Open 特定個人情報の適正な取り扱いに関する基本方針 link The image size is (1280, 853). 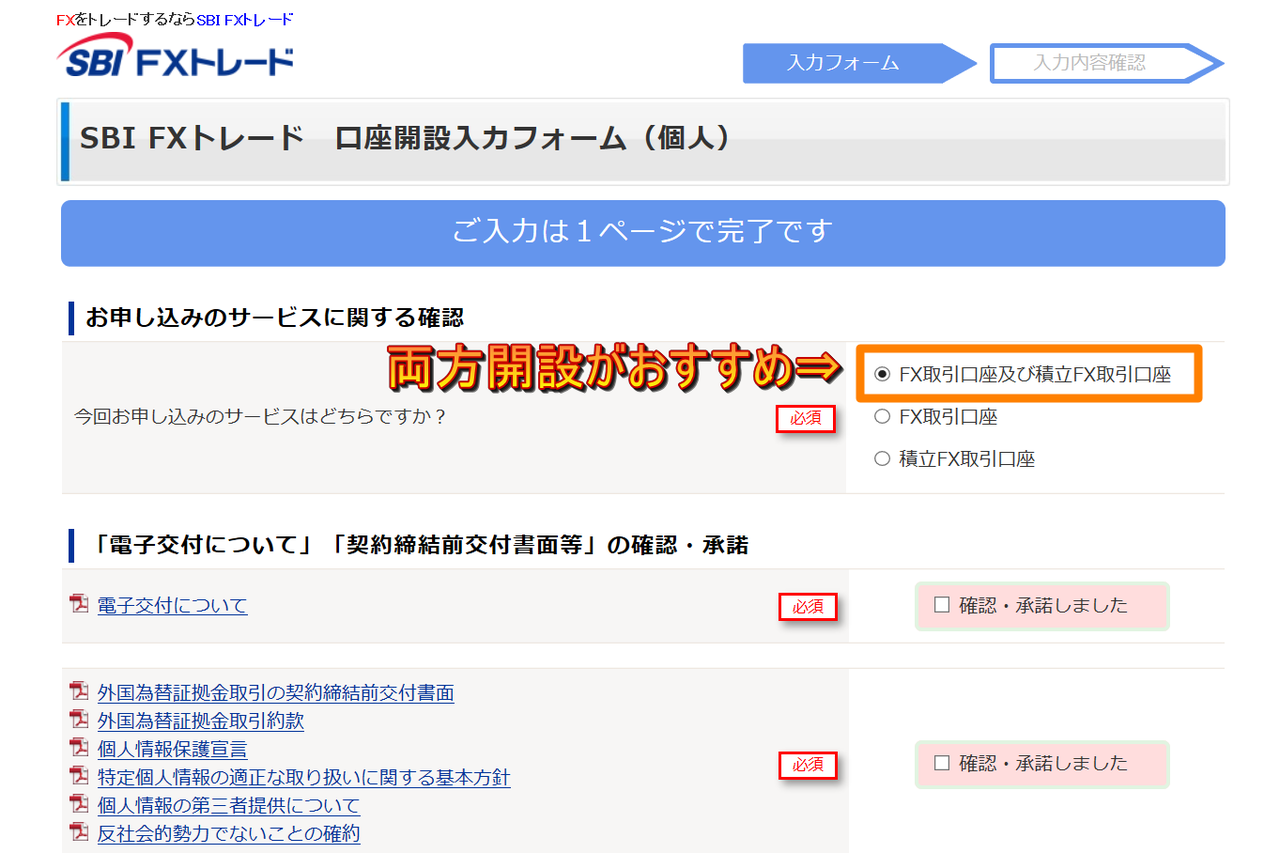point(304,776)
